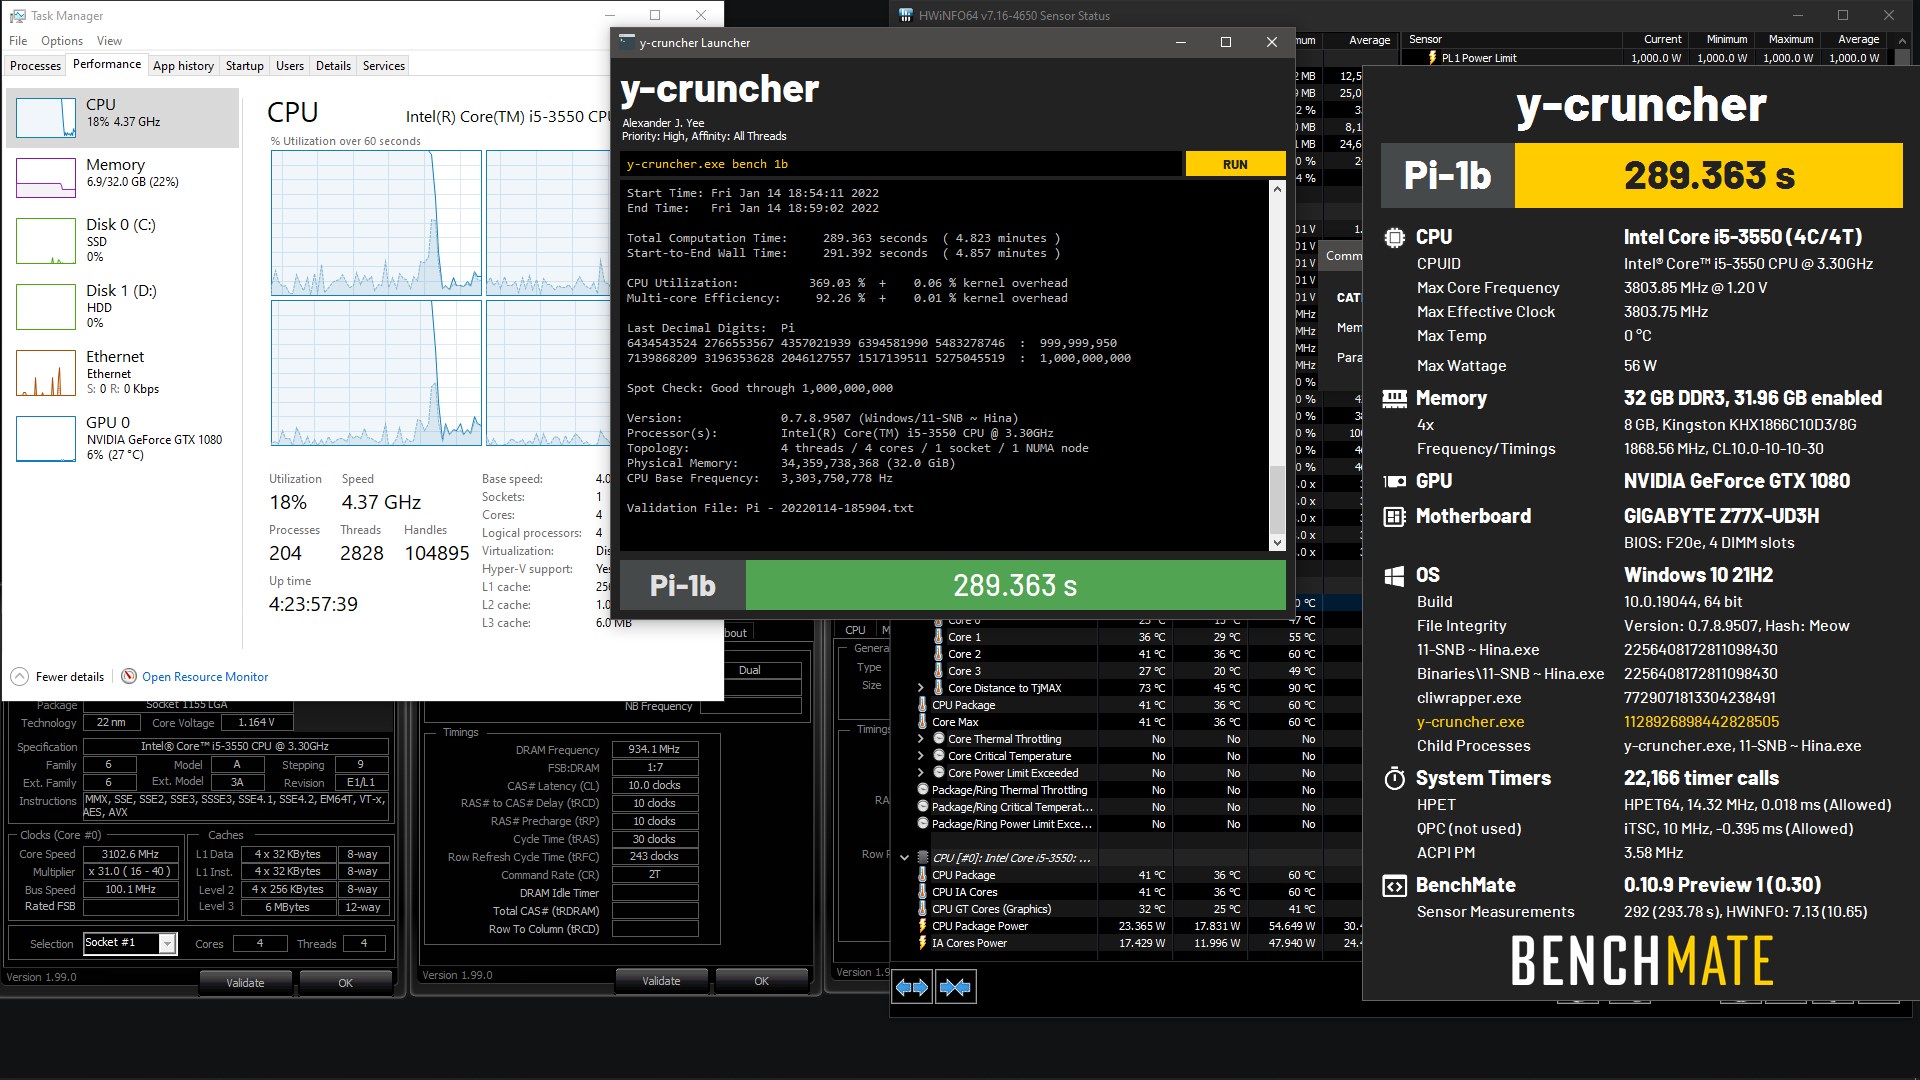Collapse Task Manager with Fewer details
This screenshot has width=1920, height=1080.
tap(58, 677)
